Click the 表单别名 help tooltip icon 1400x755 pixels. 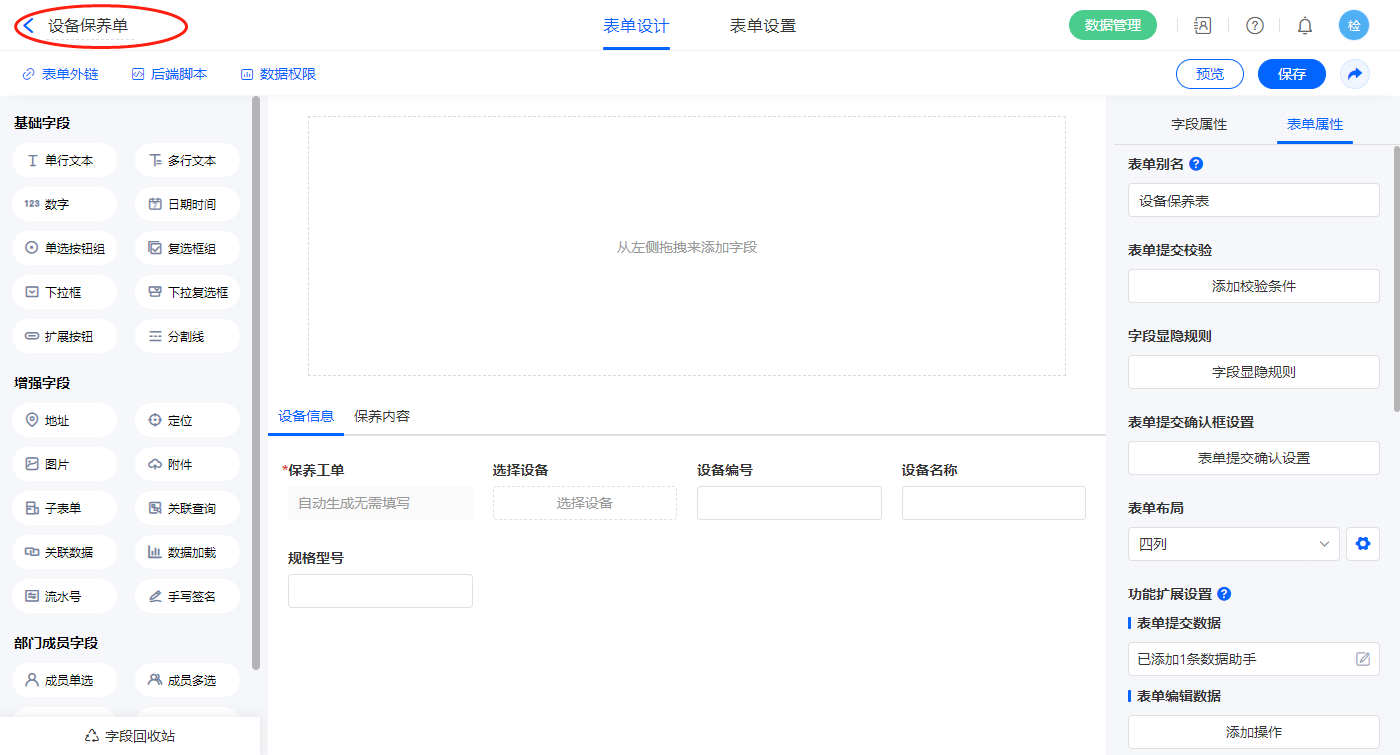point(1196,164)
